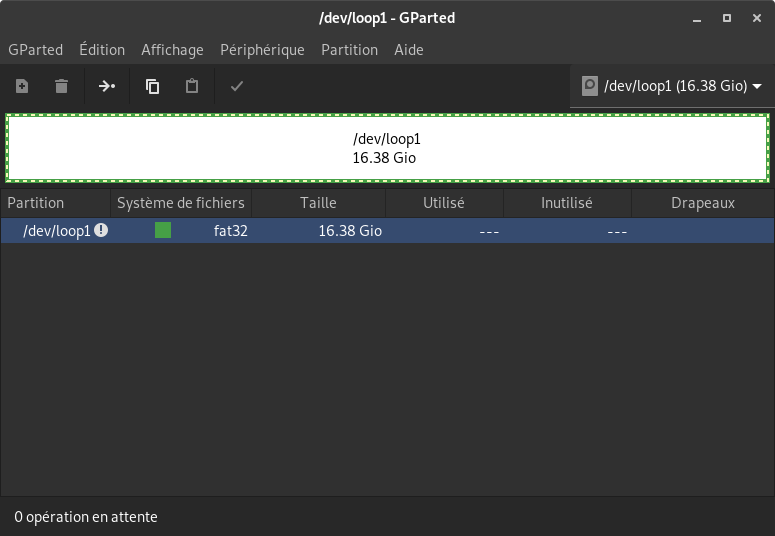Open the Aide menu
The width and height of the screenshot is (775, 536).
coord(408,50)
